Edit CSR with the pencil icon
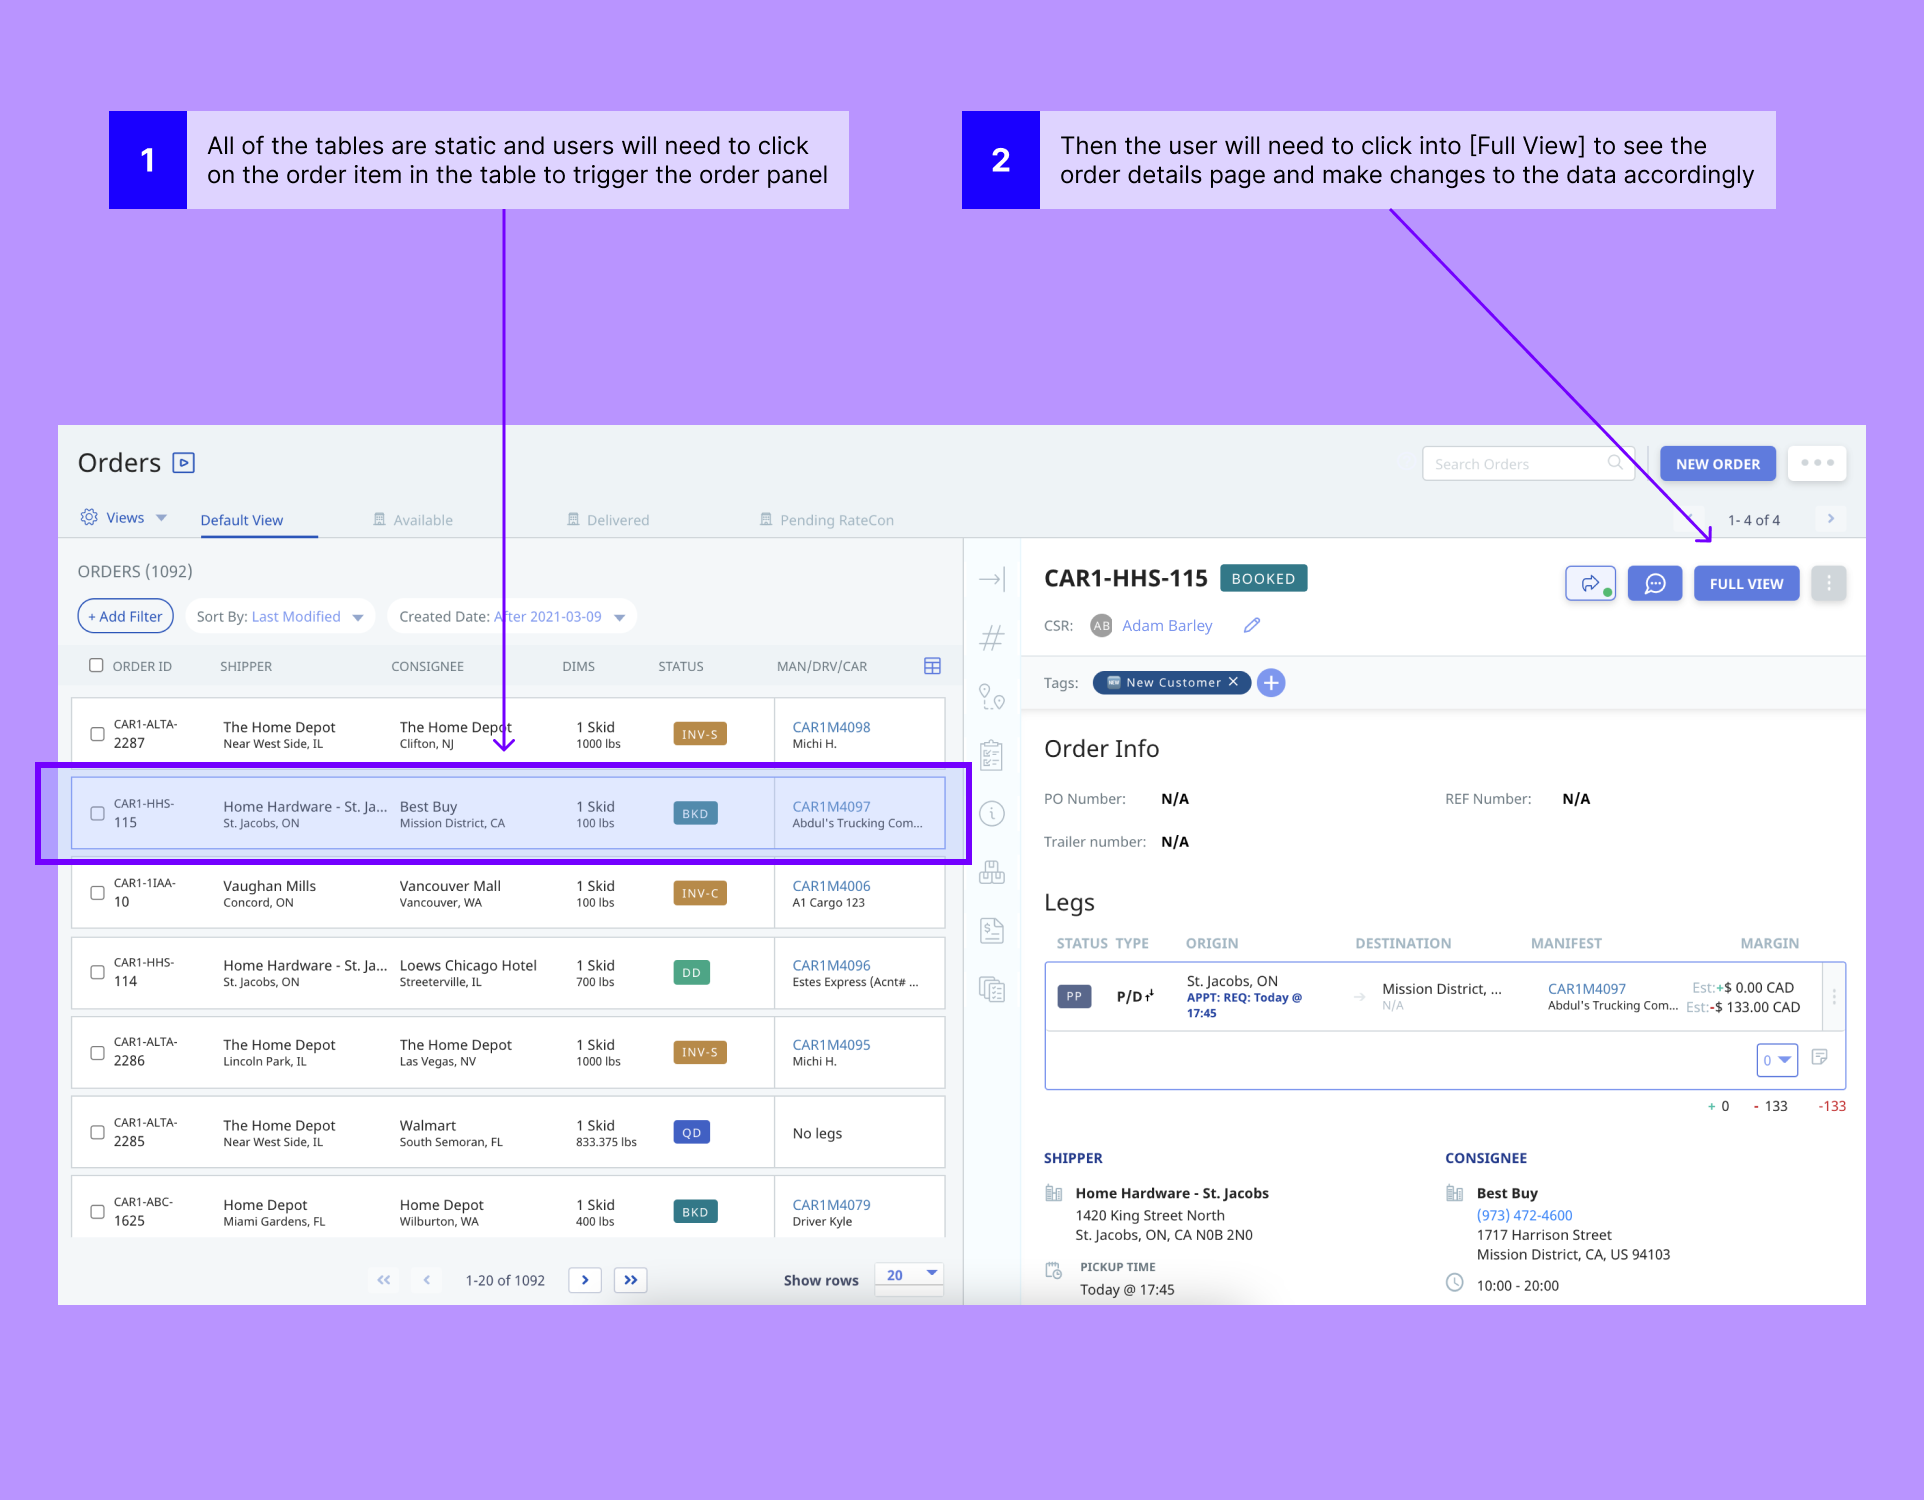Screen dimensions: 1924x1500 1251,625
